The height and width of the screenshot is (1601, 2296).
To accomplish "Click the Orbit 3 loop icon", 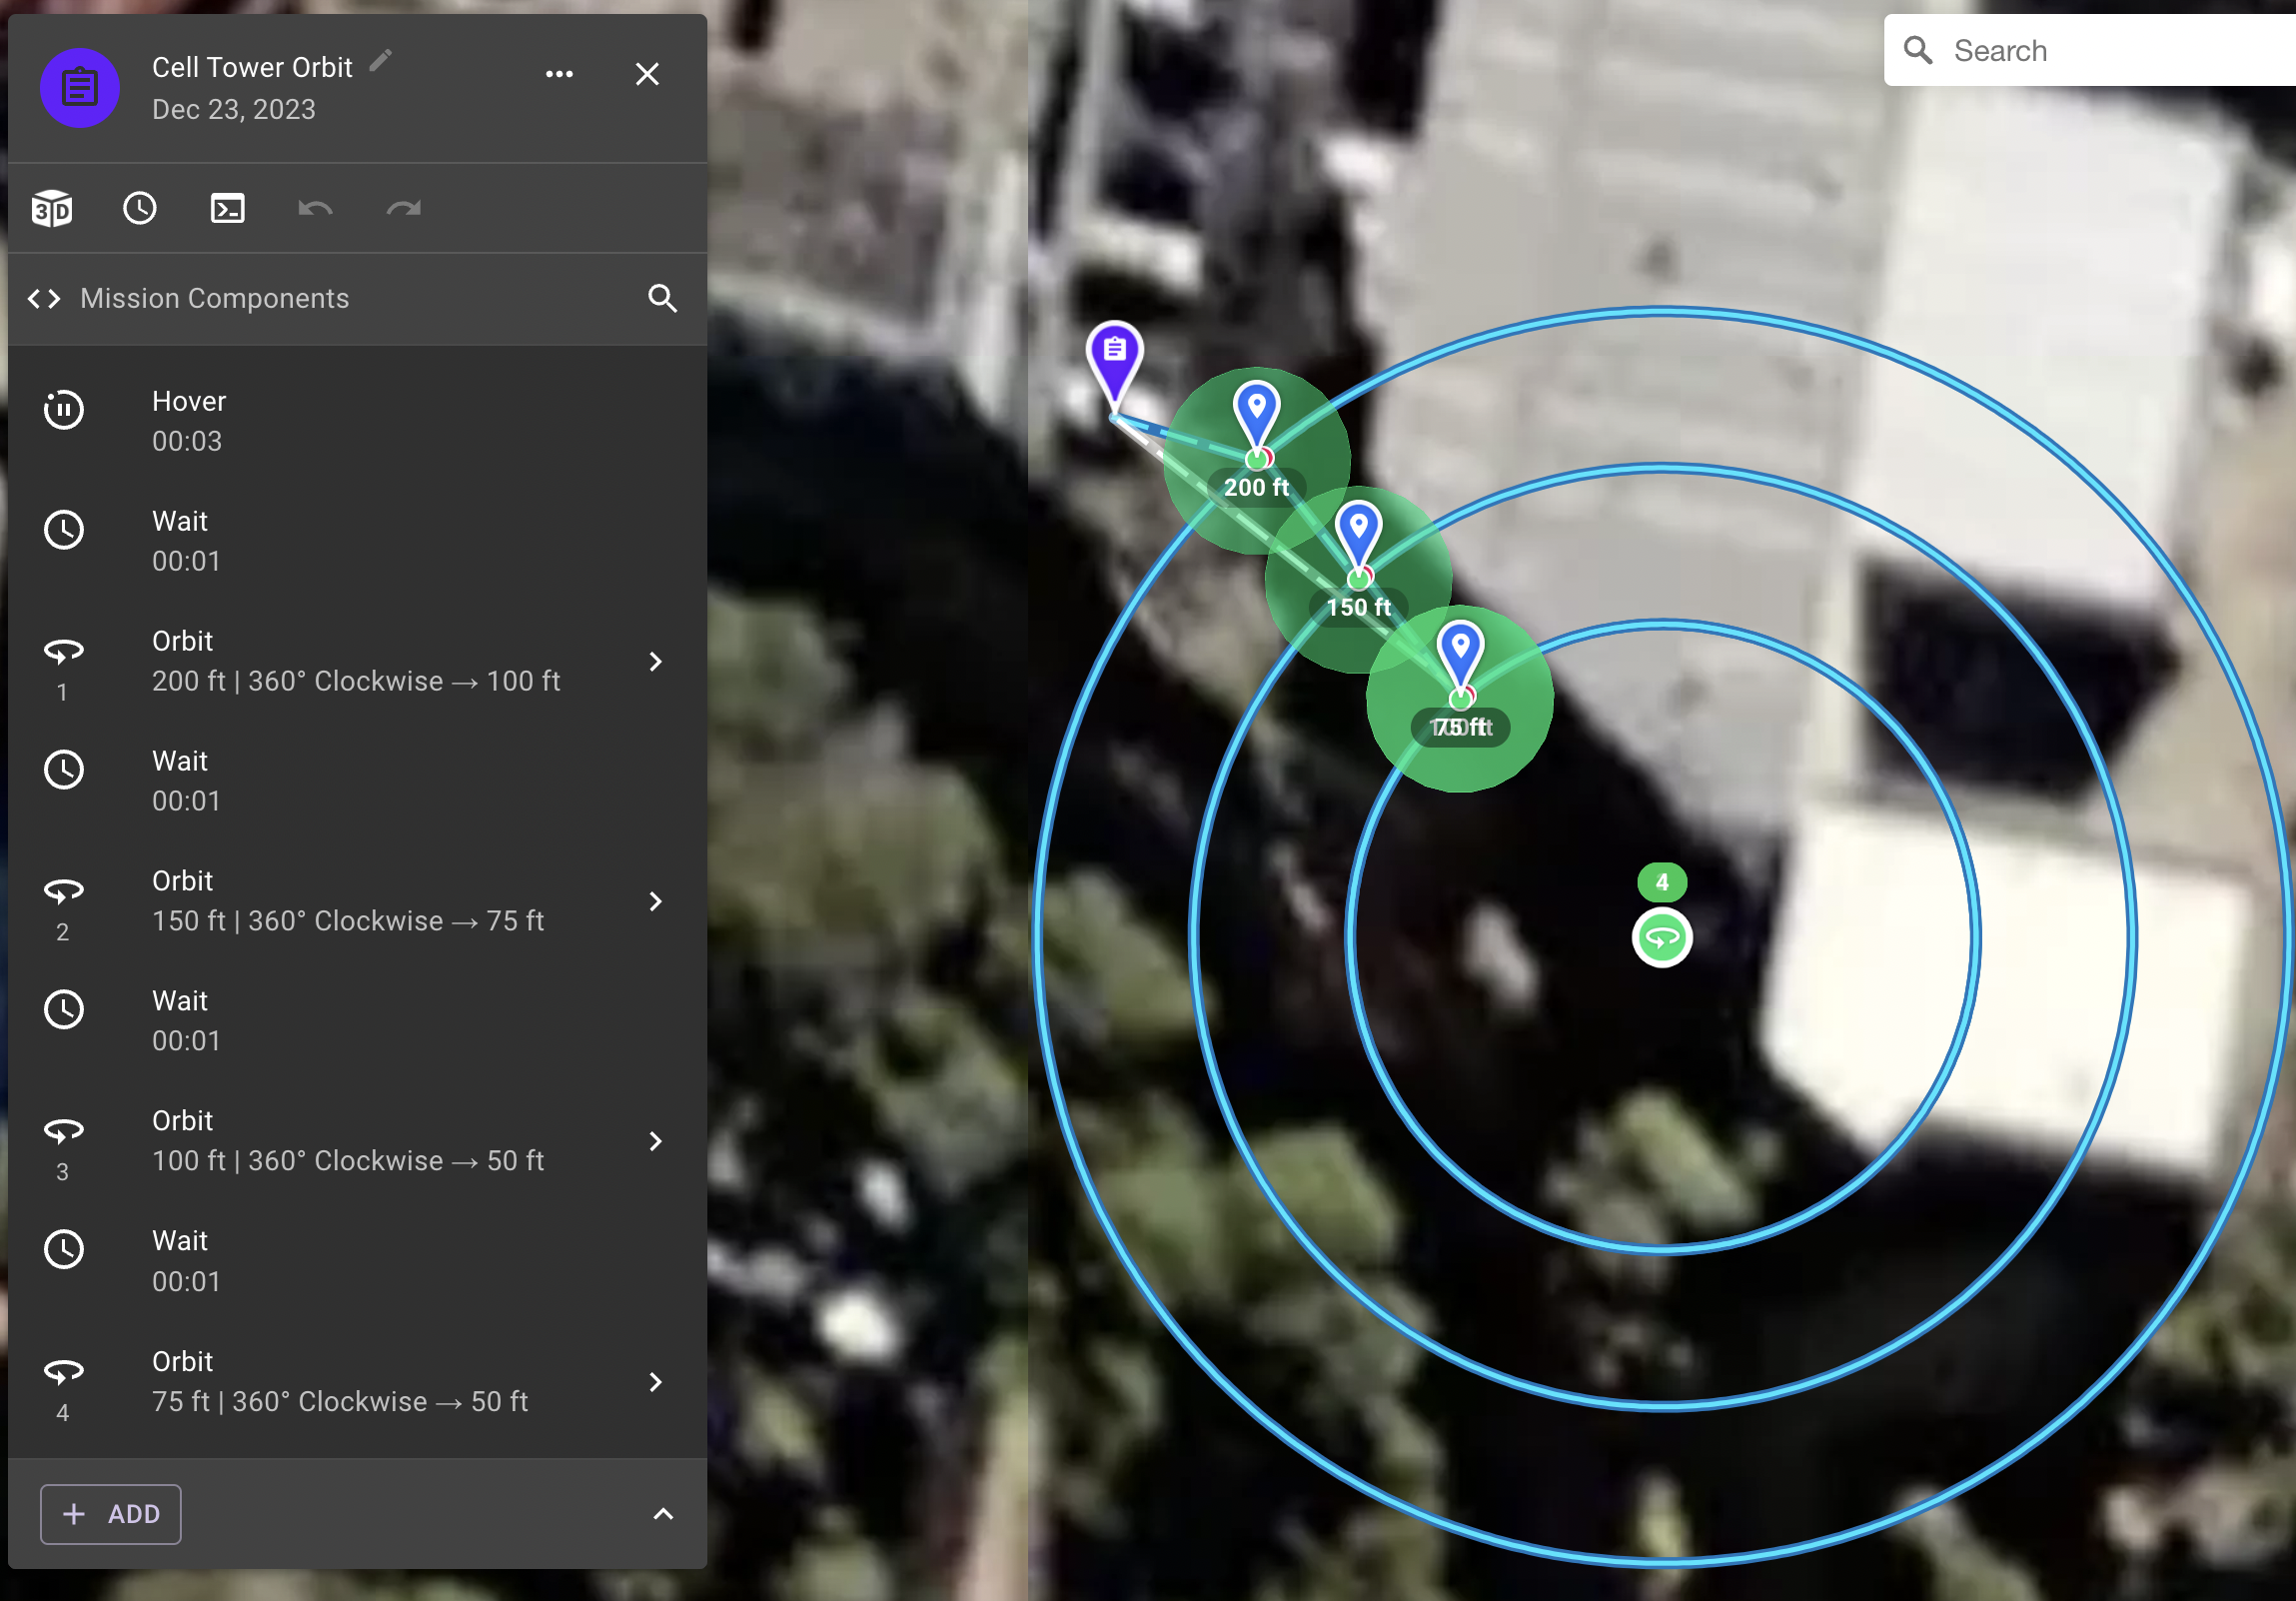I will (64, 1132).
